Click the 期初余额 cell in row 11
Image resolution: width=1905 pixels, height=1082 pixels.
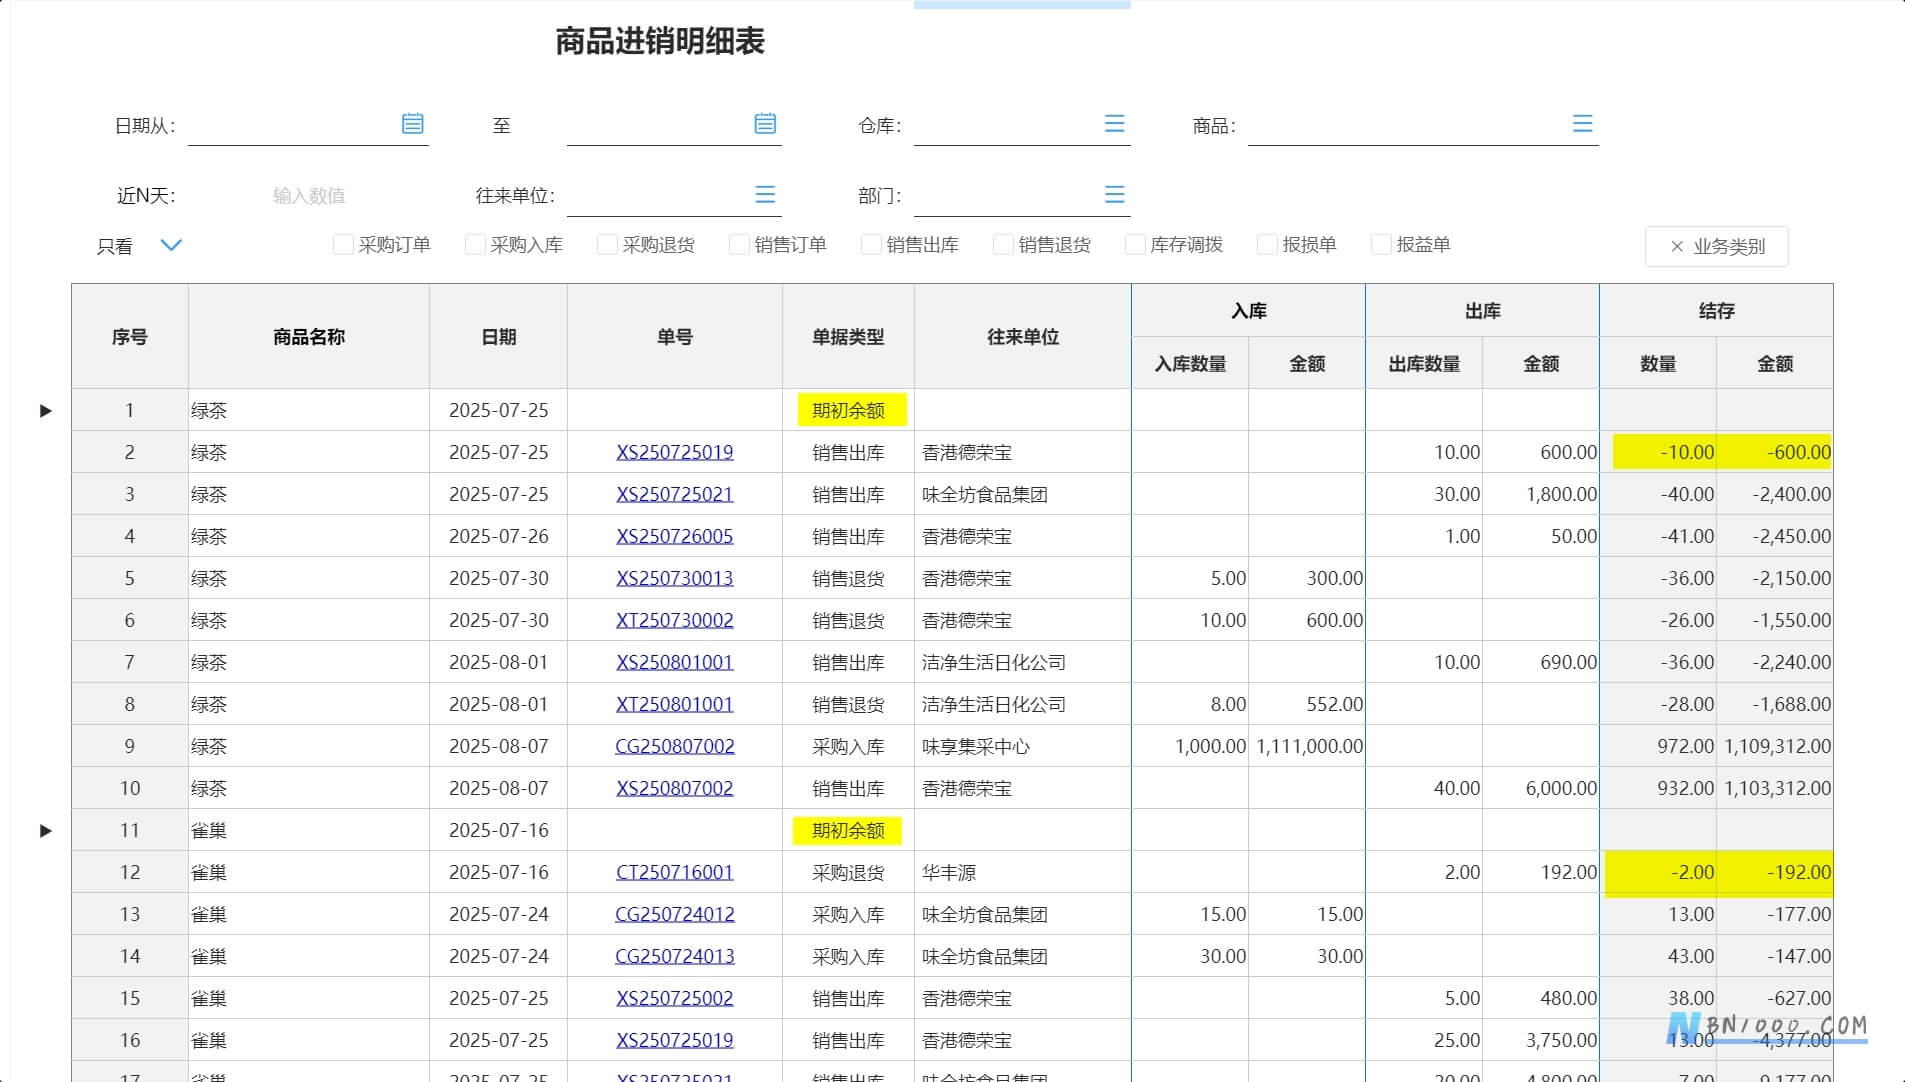(x=848, y=830)
